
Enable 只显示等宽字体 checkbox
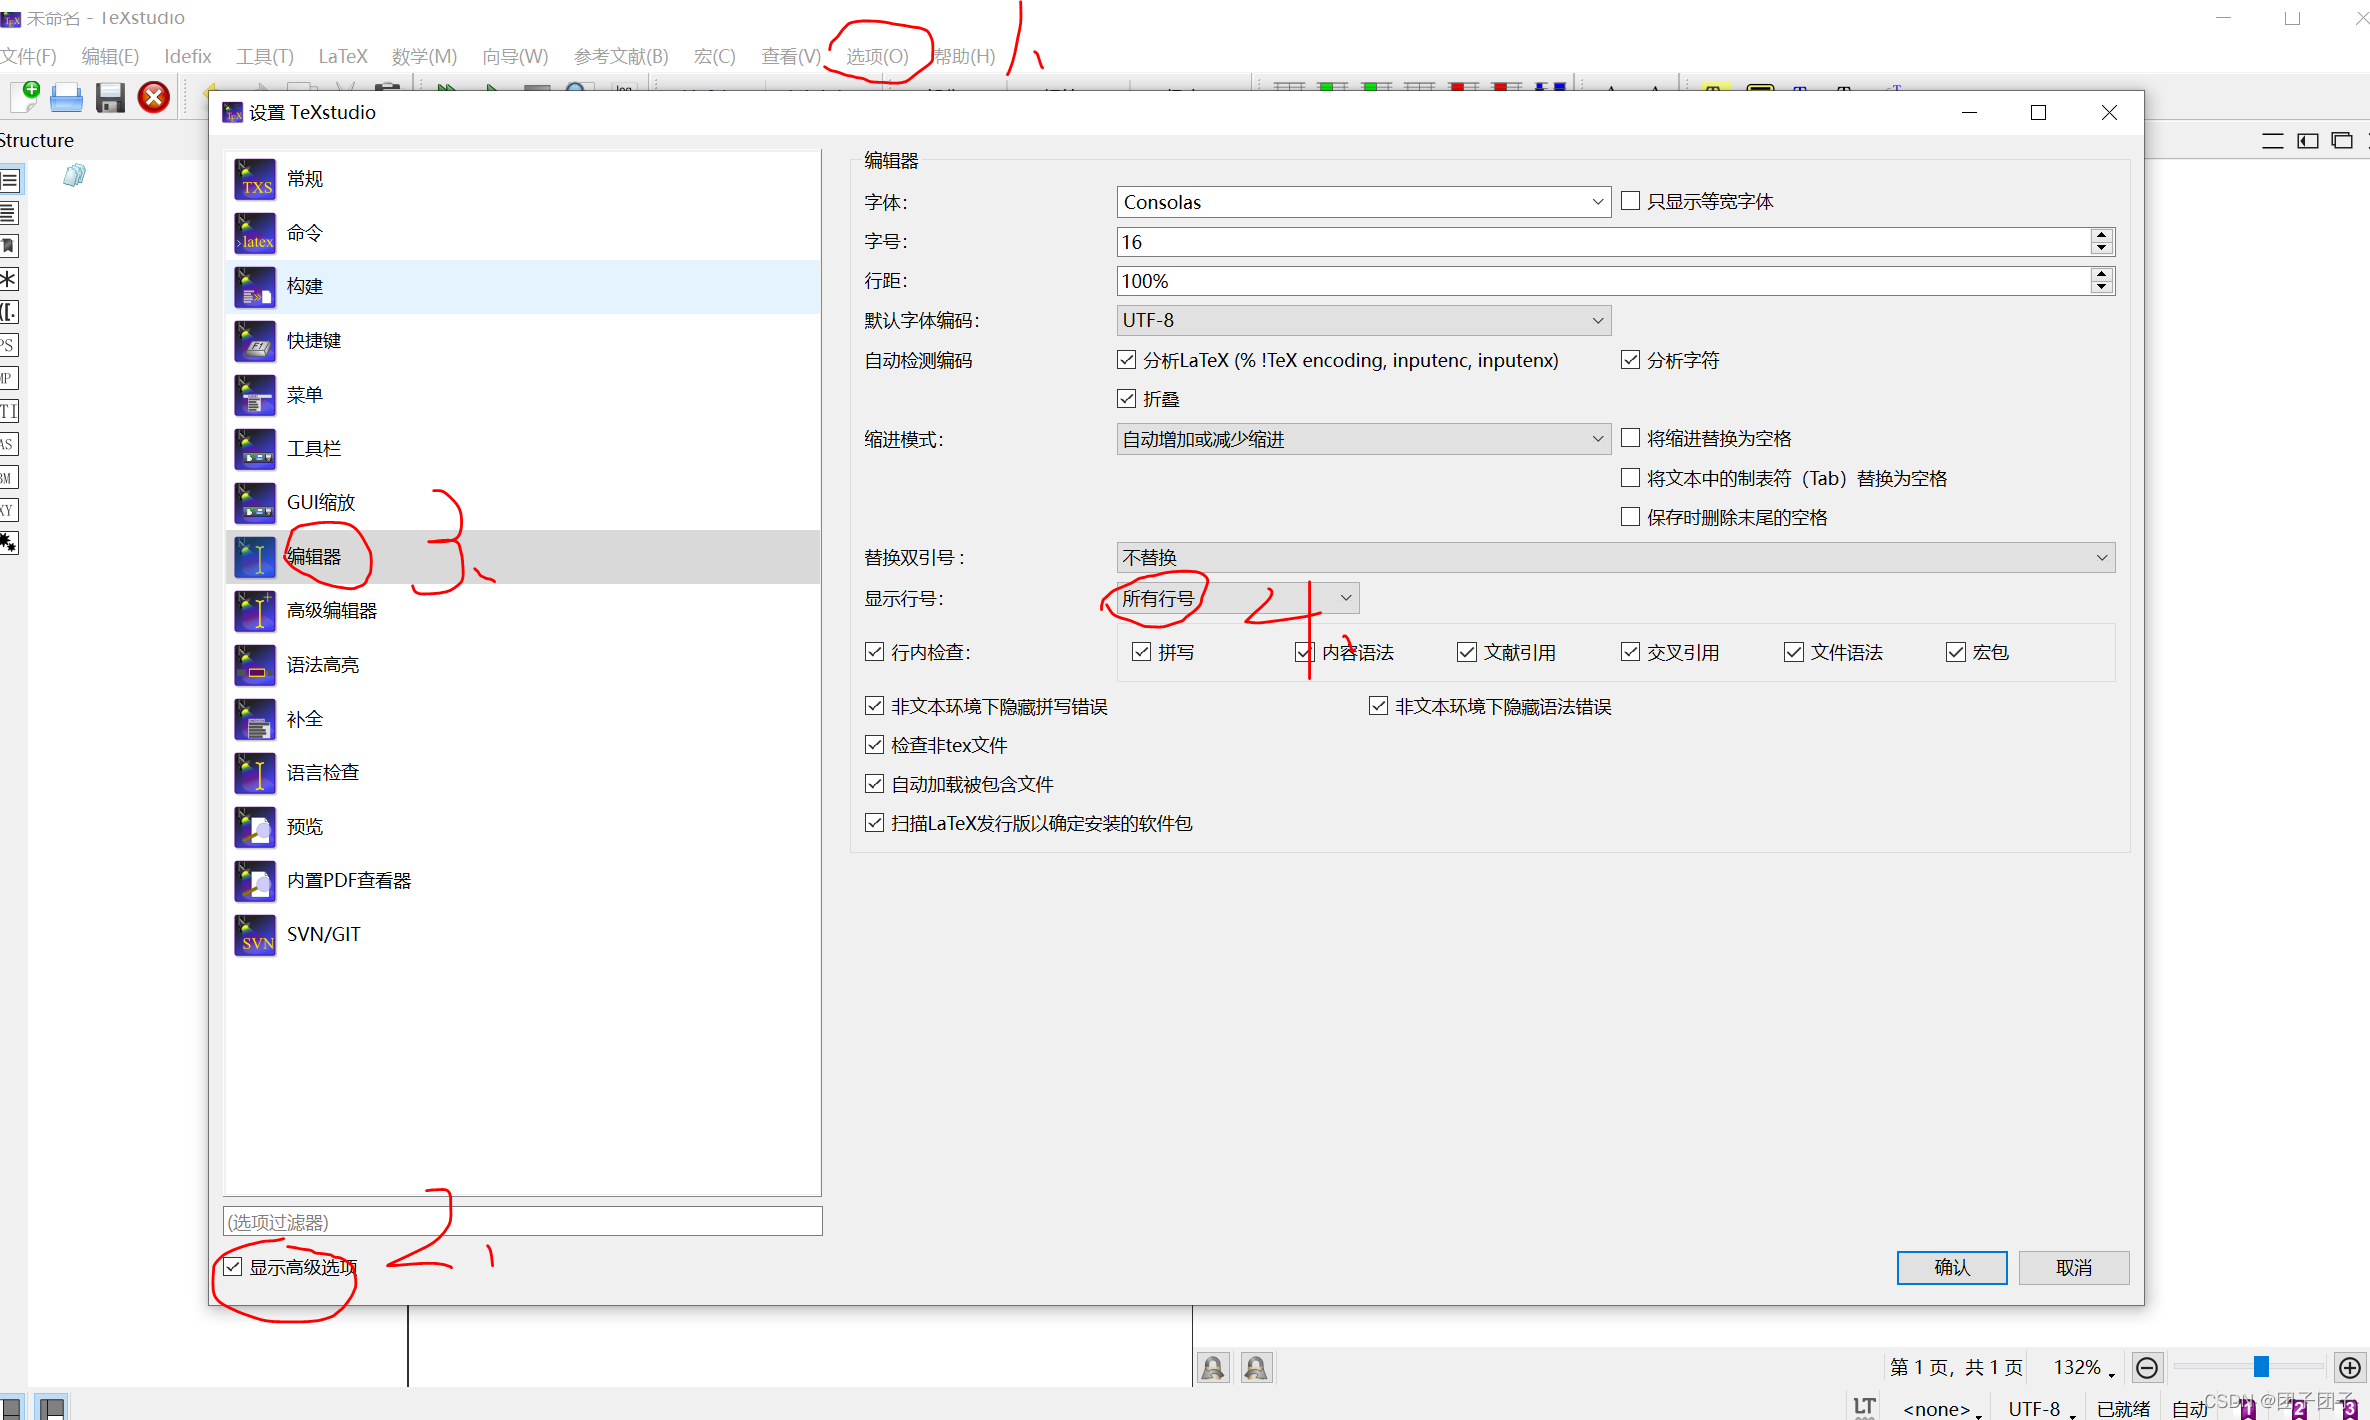1630,201
